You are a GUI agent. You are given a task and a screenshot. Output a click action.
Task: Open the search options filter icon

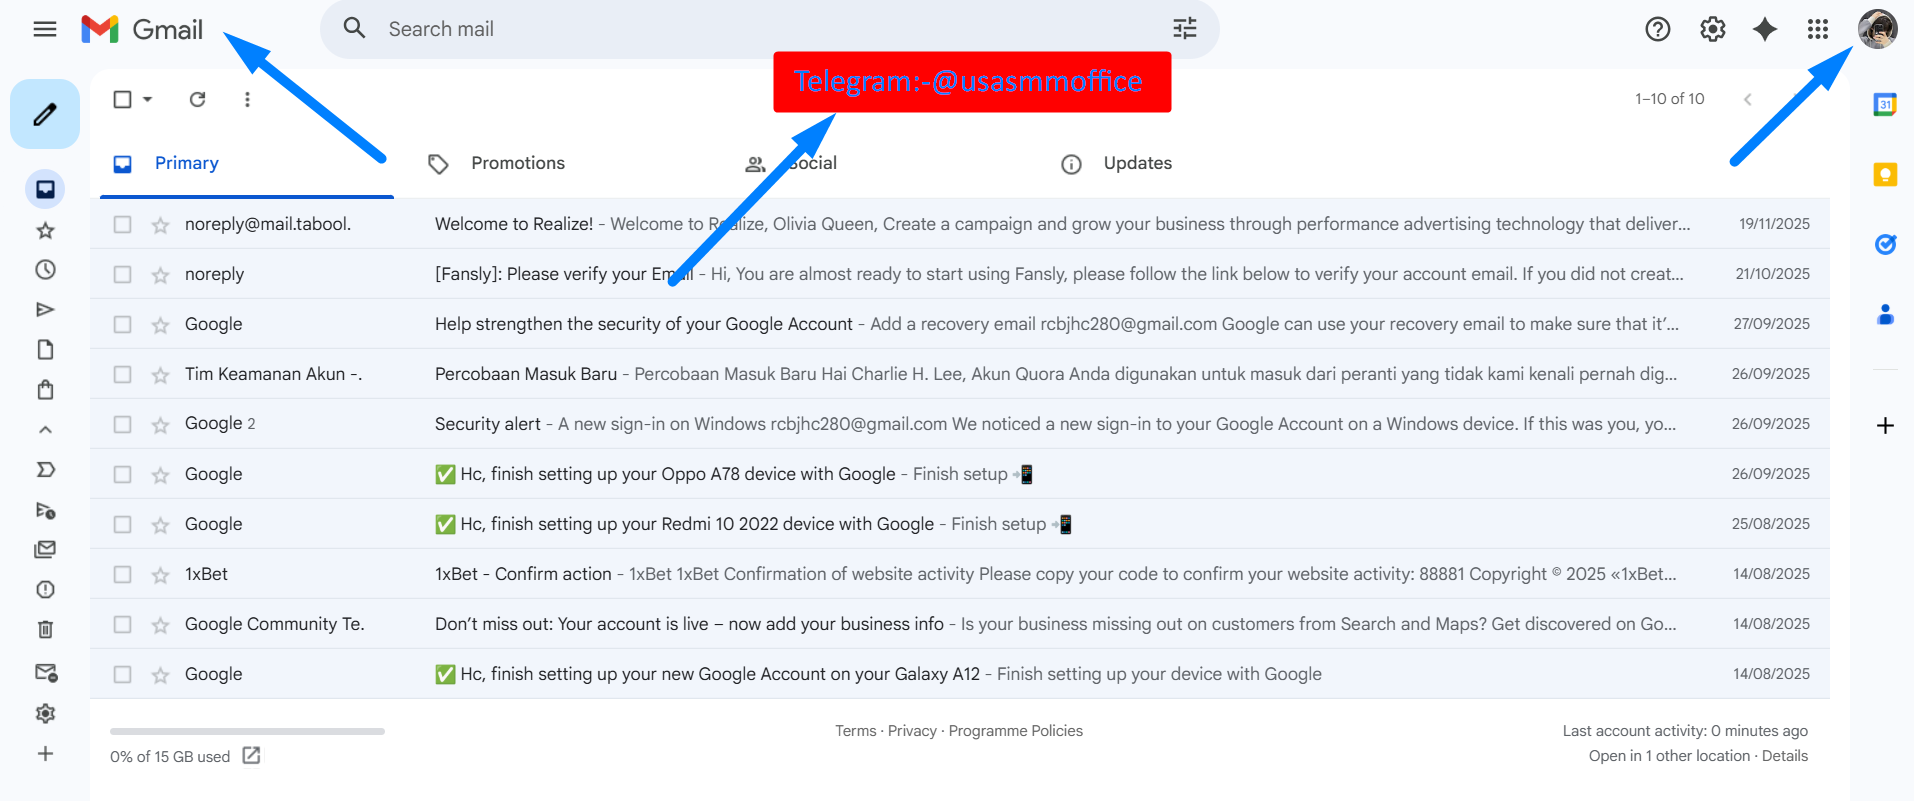(1185, 29)
